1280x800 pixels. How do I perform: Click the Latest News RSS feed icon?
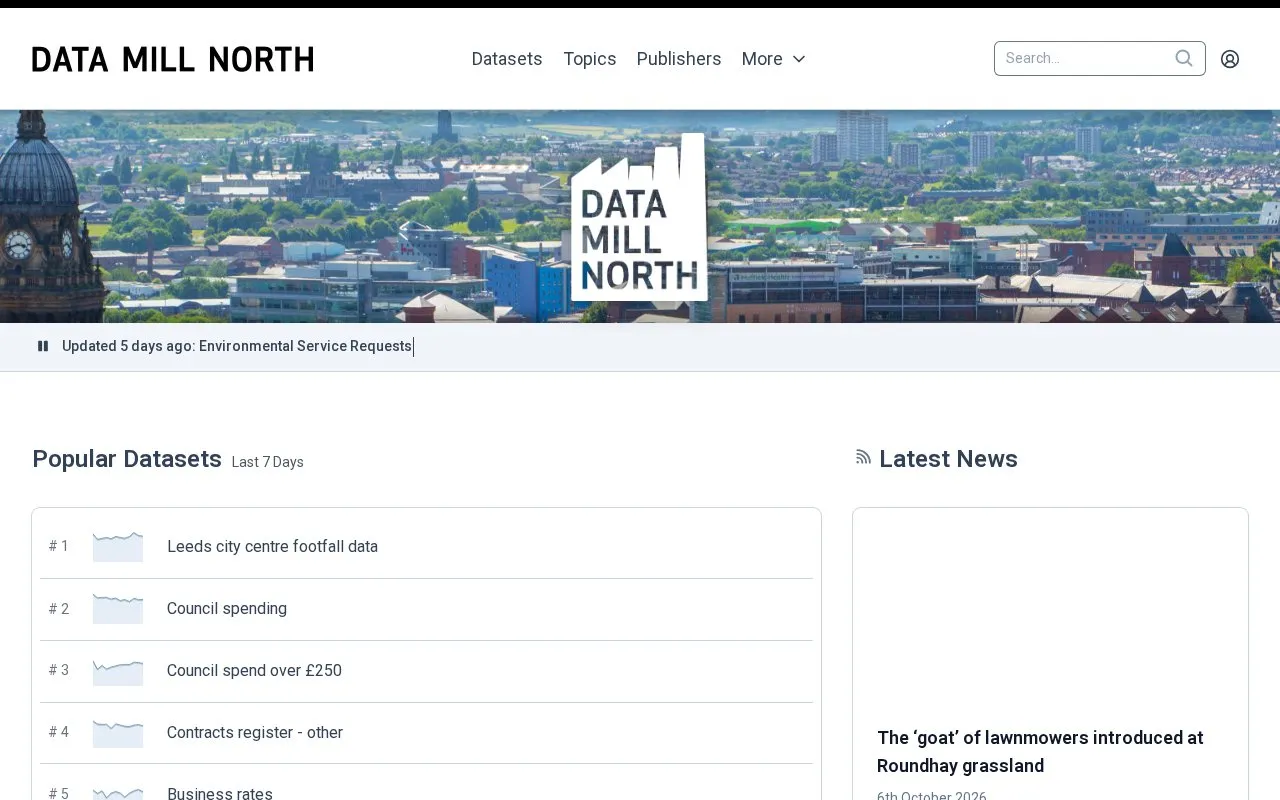pos(863,457)
